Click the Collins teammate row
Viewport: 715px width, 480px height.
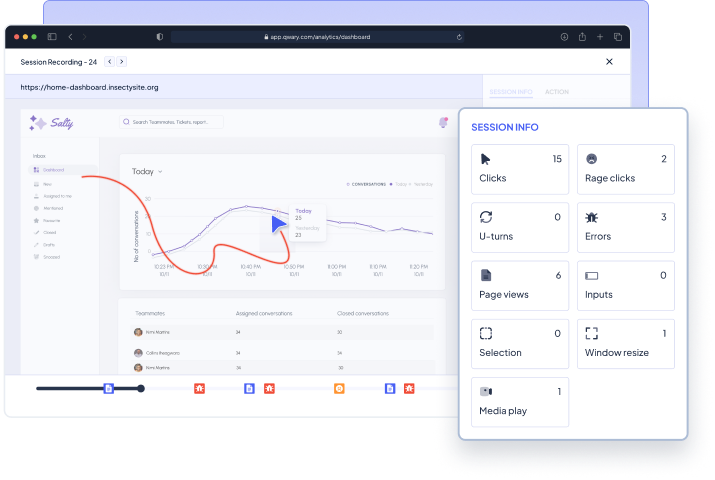[283, 353]
